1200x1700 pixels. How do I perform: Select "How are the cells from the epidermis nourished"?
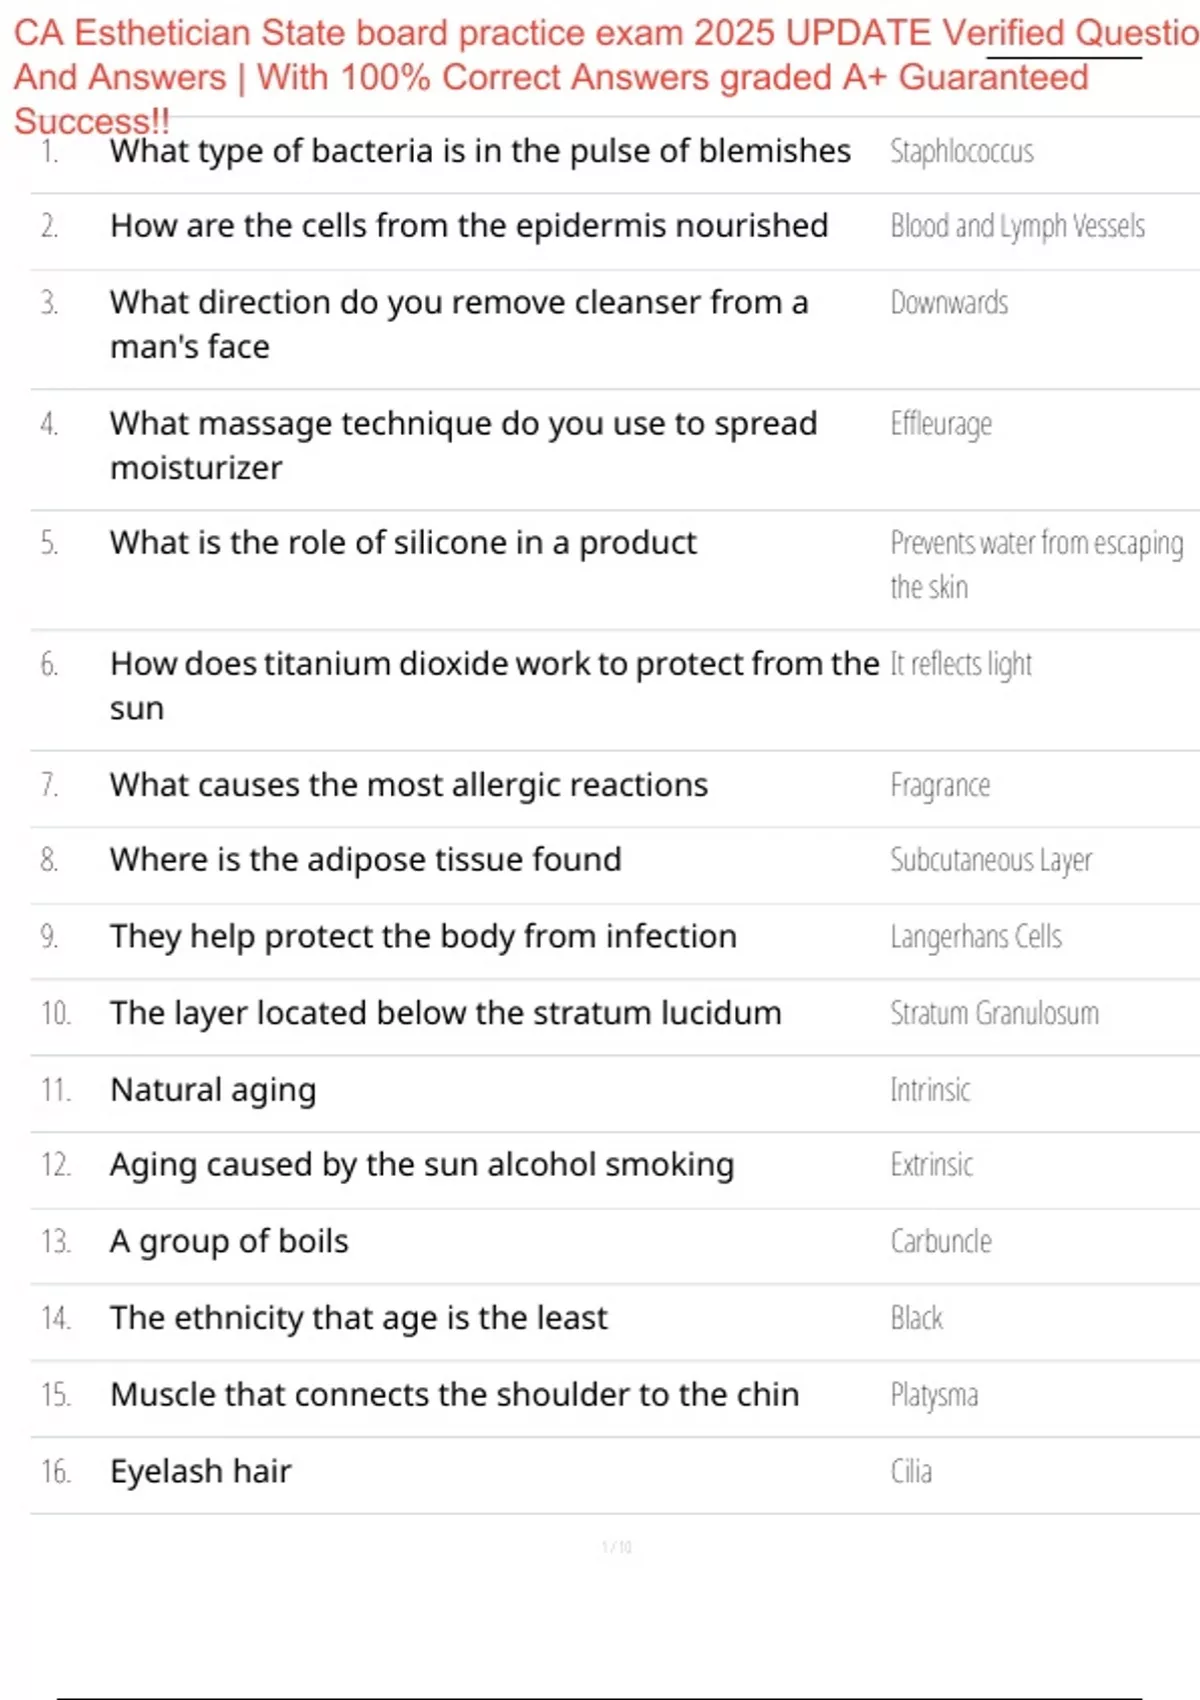tap(469, 226)
